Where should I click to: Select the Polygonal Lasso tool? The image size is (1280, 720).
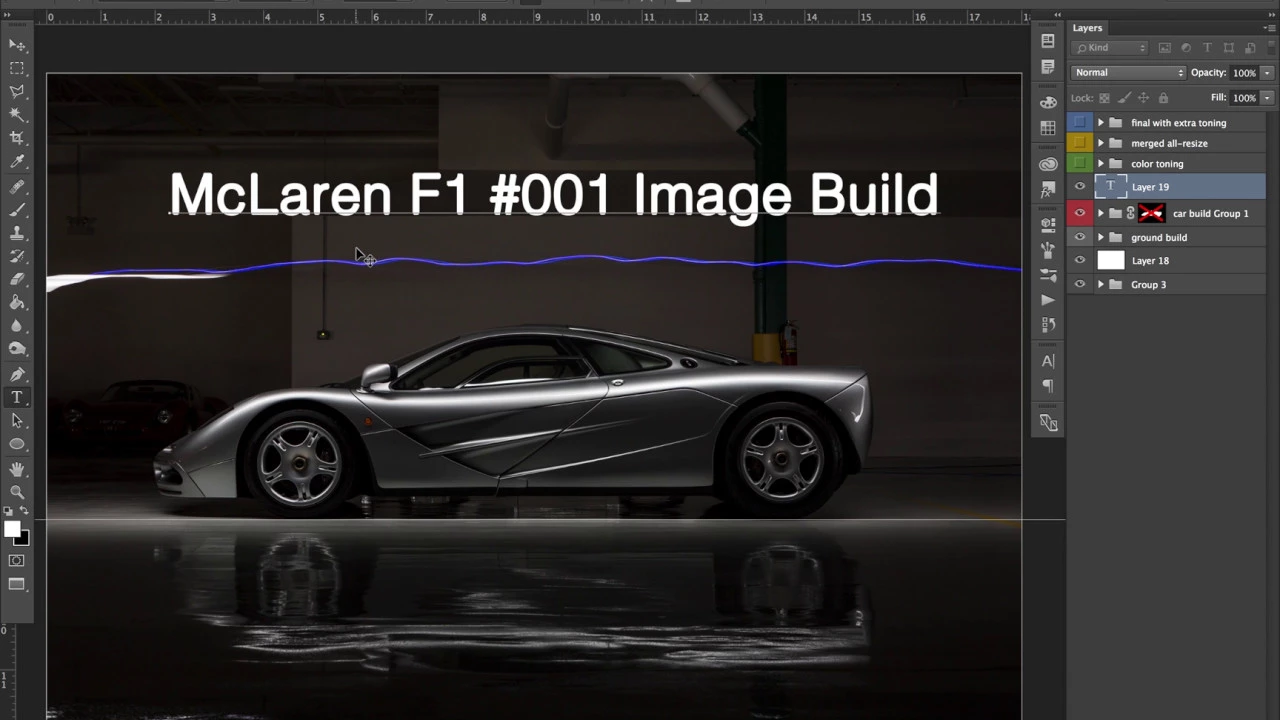coord(17,91)
